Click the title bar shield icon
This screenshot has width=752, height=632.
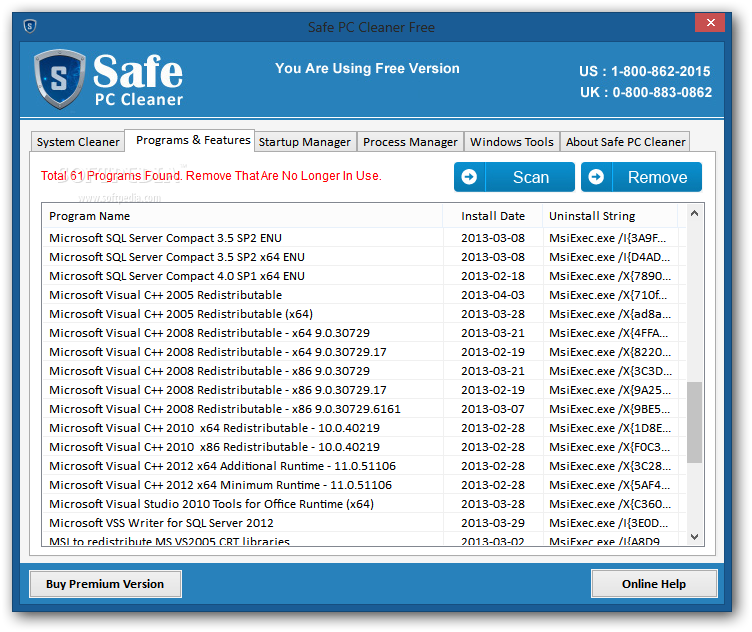point(30,26)
